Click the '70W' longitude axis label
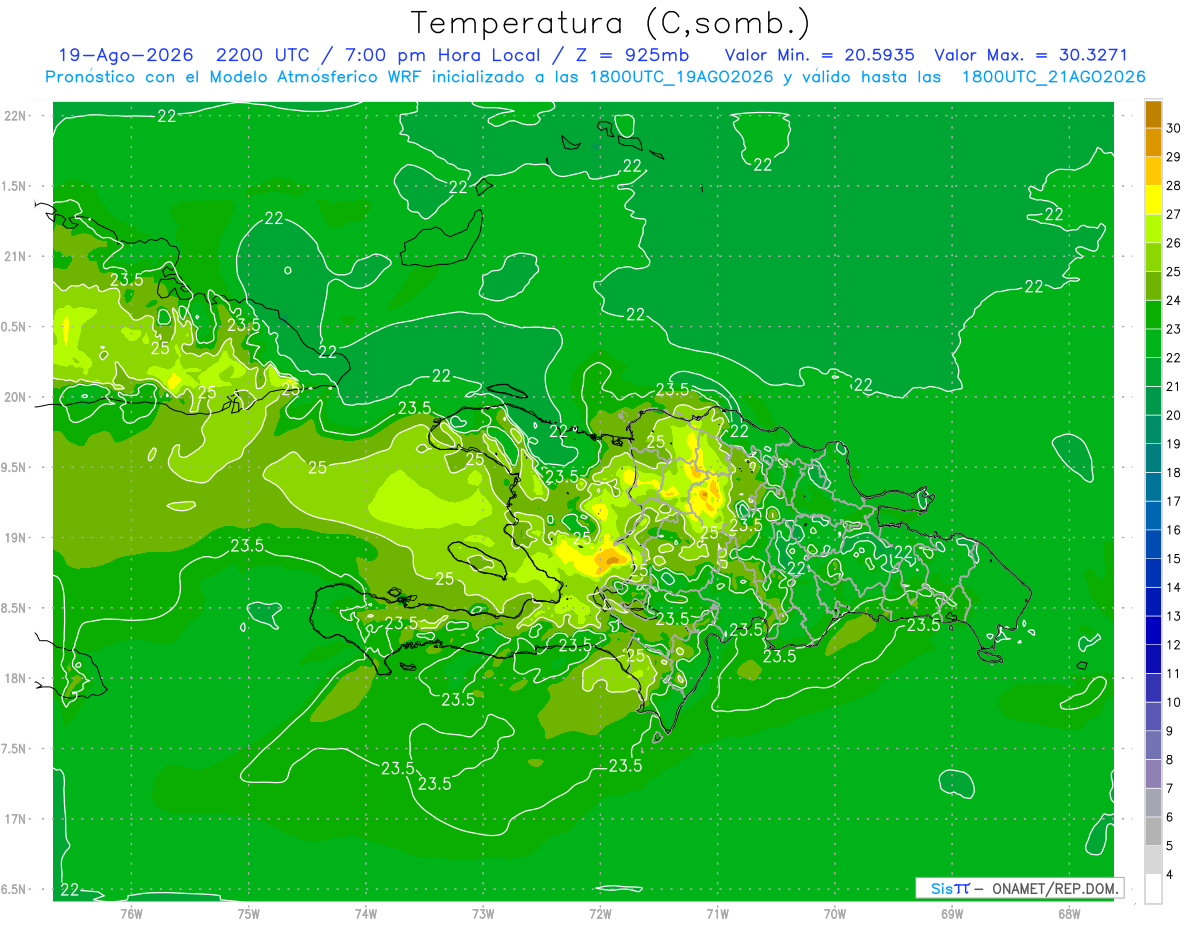 [x=835, y=913]
